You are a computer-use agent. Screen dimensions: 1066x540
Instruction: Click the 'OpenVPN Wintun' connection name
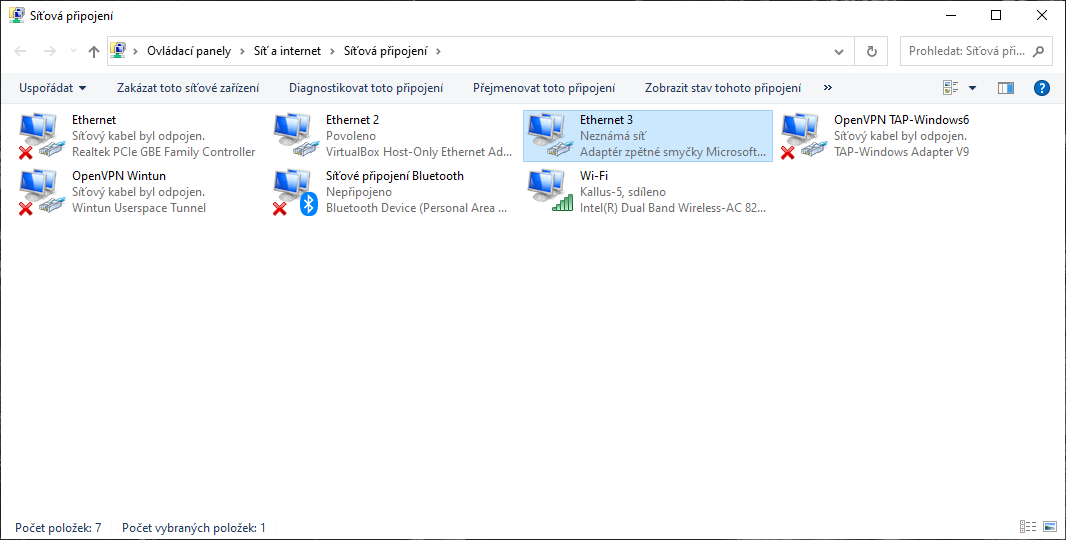tap(119, 175)
